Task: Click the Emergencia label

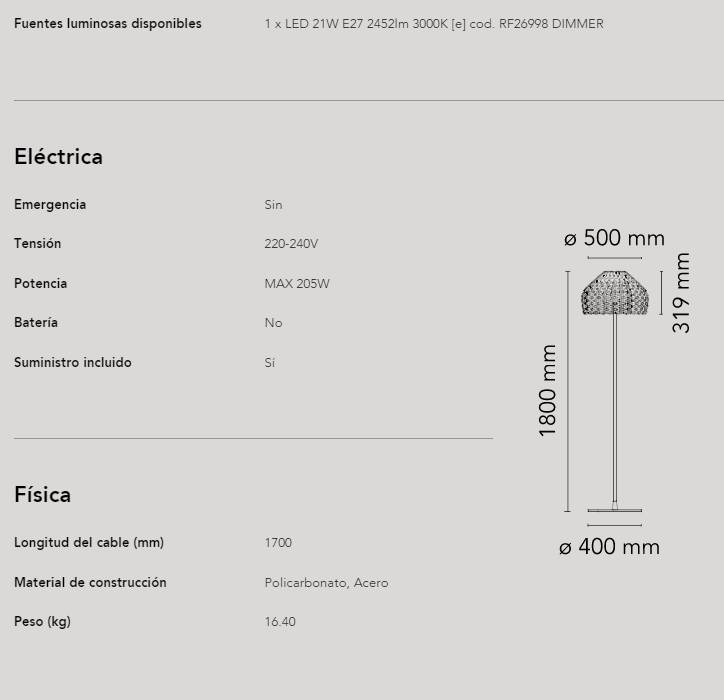Action: pos(50,205)
